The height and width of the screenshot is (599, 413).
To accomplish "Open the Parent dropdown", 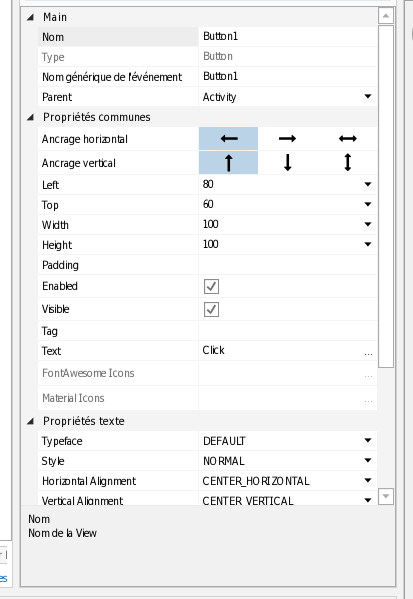I will pyautogui.click(x=368, y=97).
